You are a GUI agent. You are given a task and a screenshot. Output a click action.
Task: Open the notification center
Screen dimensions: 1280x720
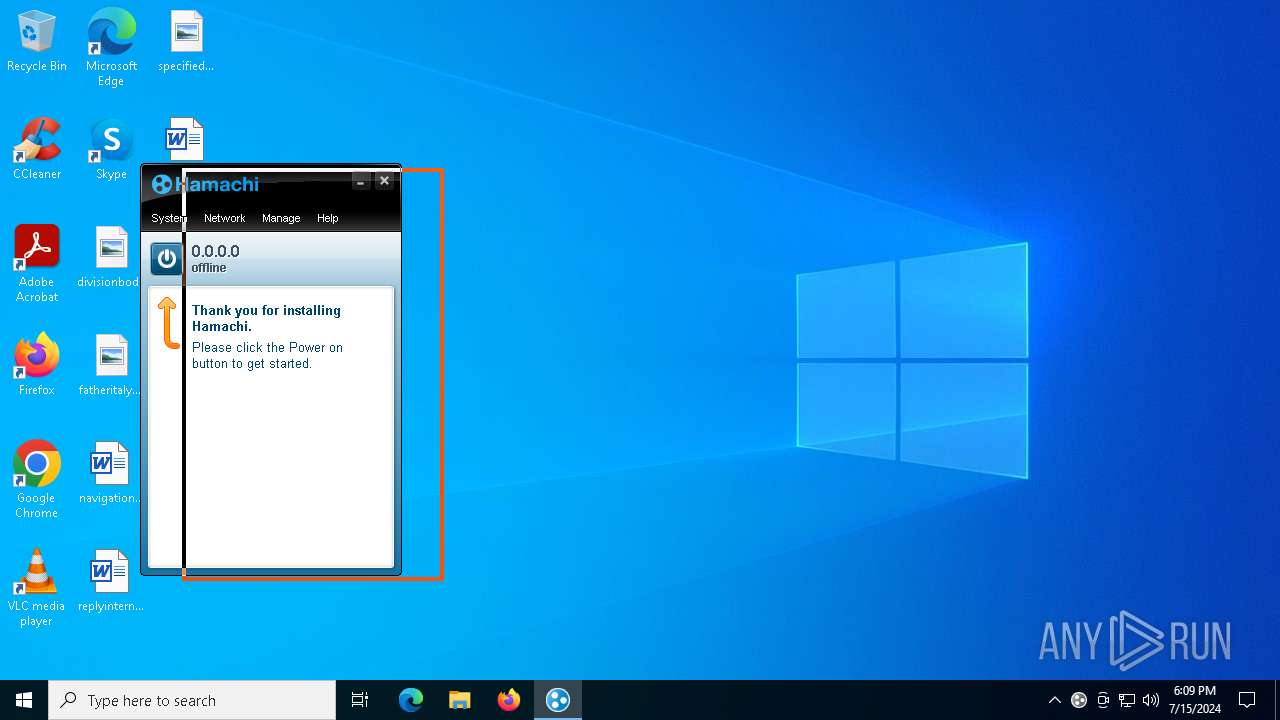click(1247, 700)
